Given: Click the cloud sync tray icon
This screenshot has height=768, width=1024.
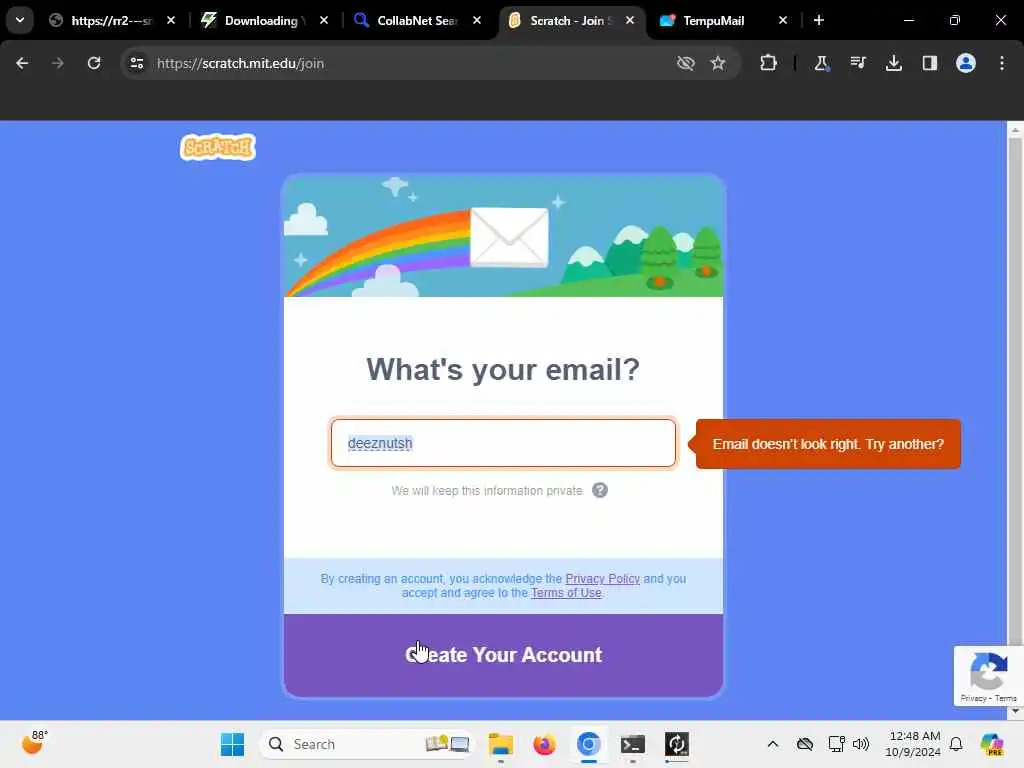Looking at the screenshot, I should pyautogui.click(x=805, y=744).
